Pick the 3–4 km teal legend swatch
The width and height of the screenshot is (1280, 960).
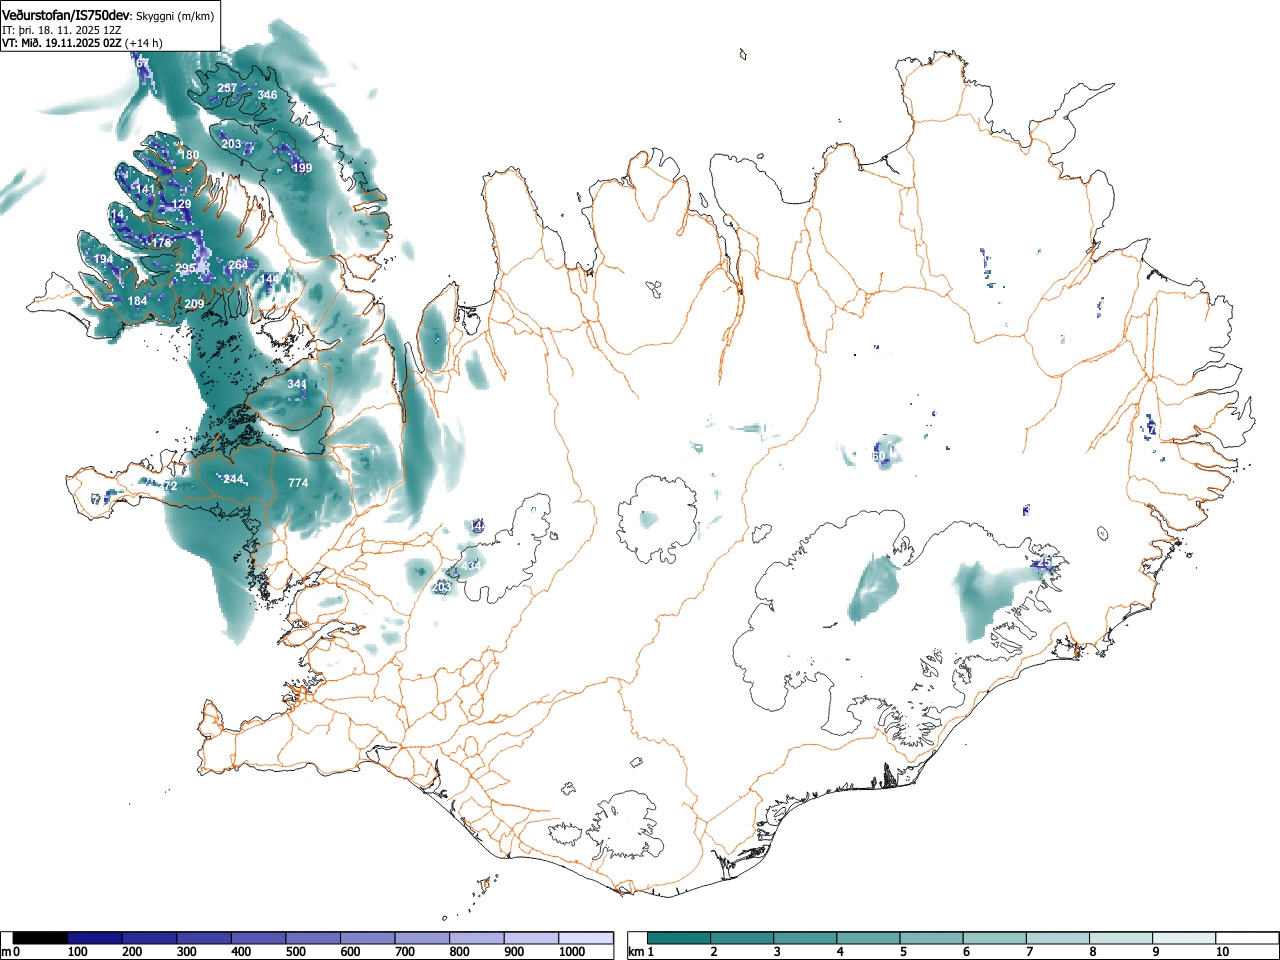click(x=805, y=938)
